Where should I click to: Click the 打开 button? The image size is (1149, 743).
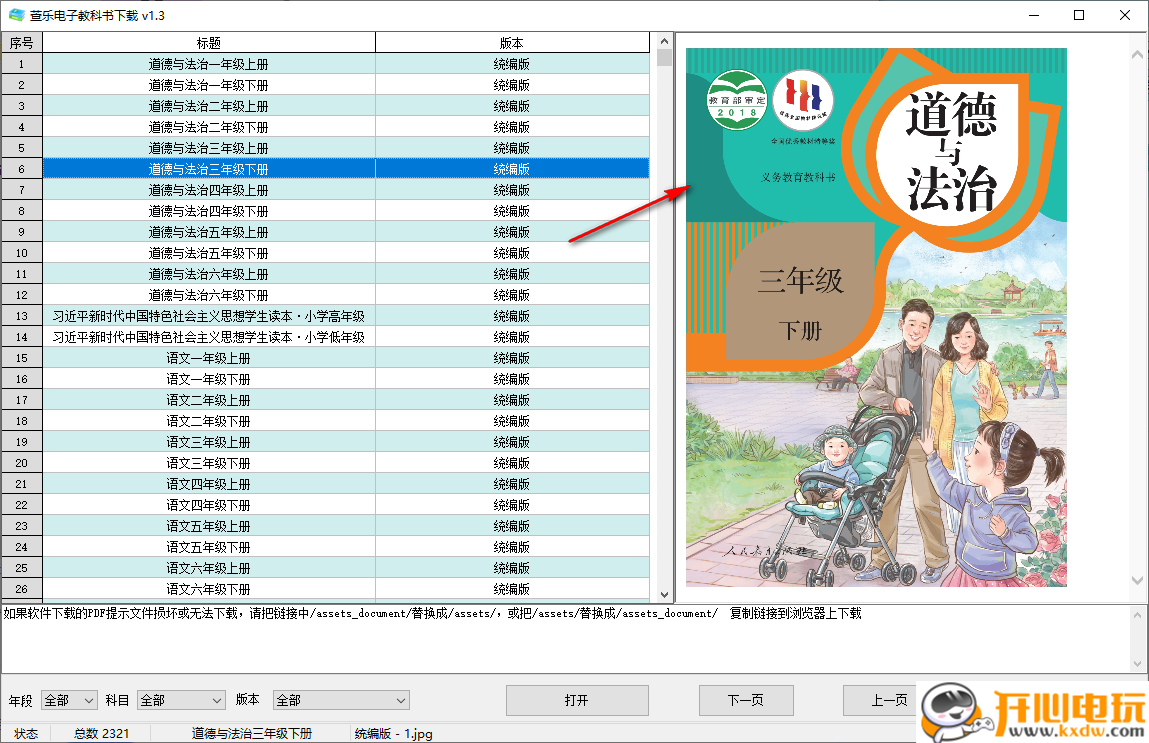click(x=577, y=700)
